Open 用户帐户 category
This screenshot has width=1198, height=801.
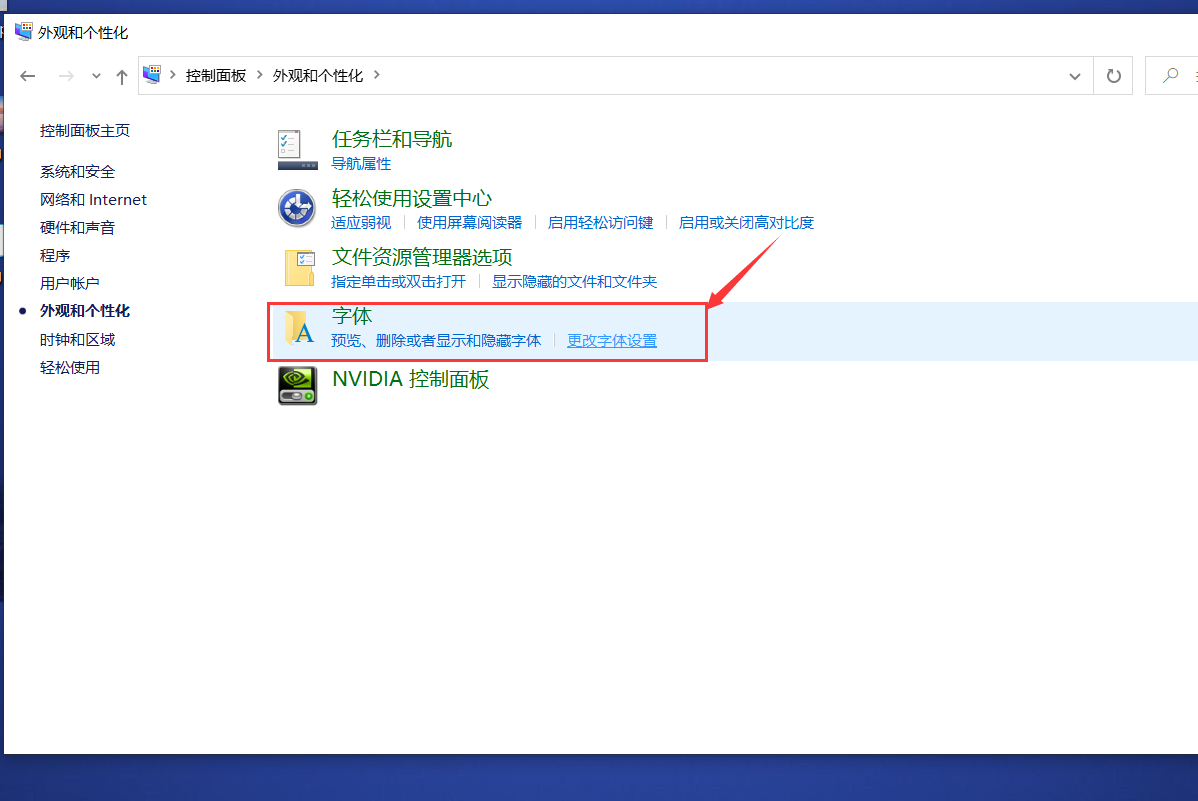point(70,284)
